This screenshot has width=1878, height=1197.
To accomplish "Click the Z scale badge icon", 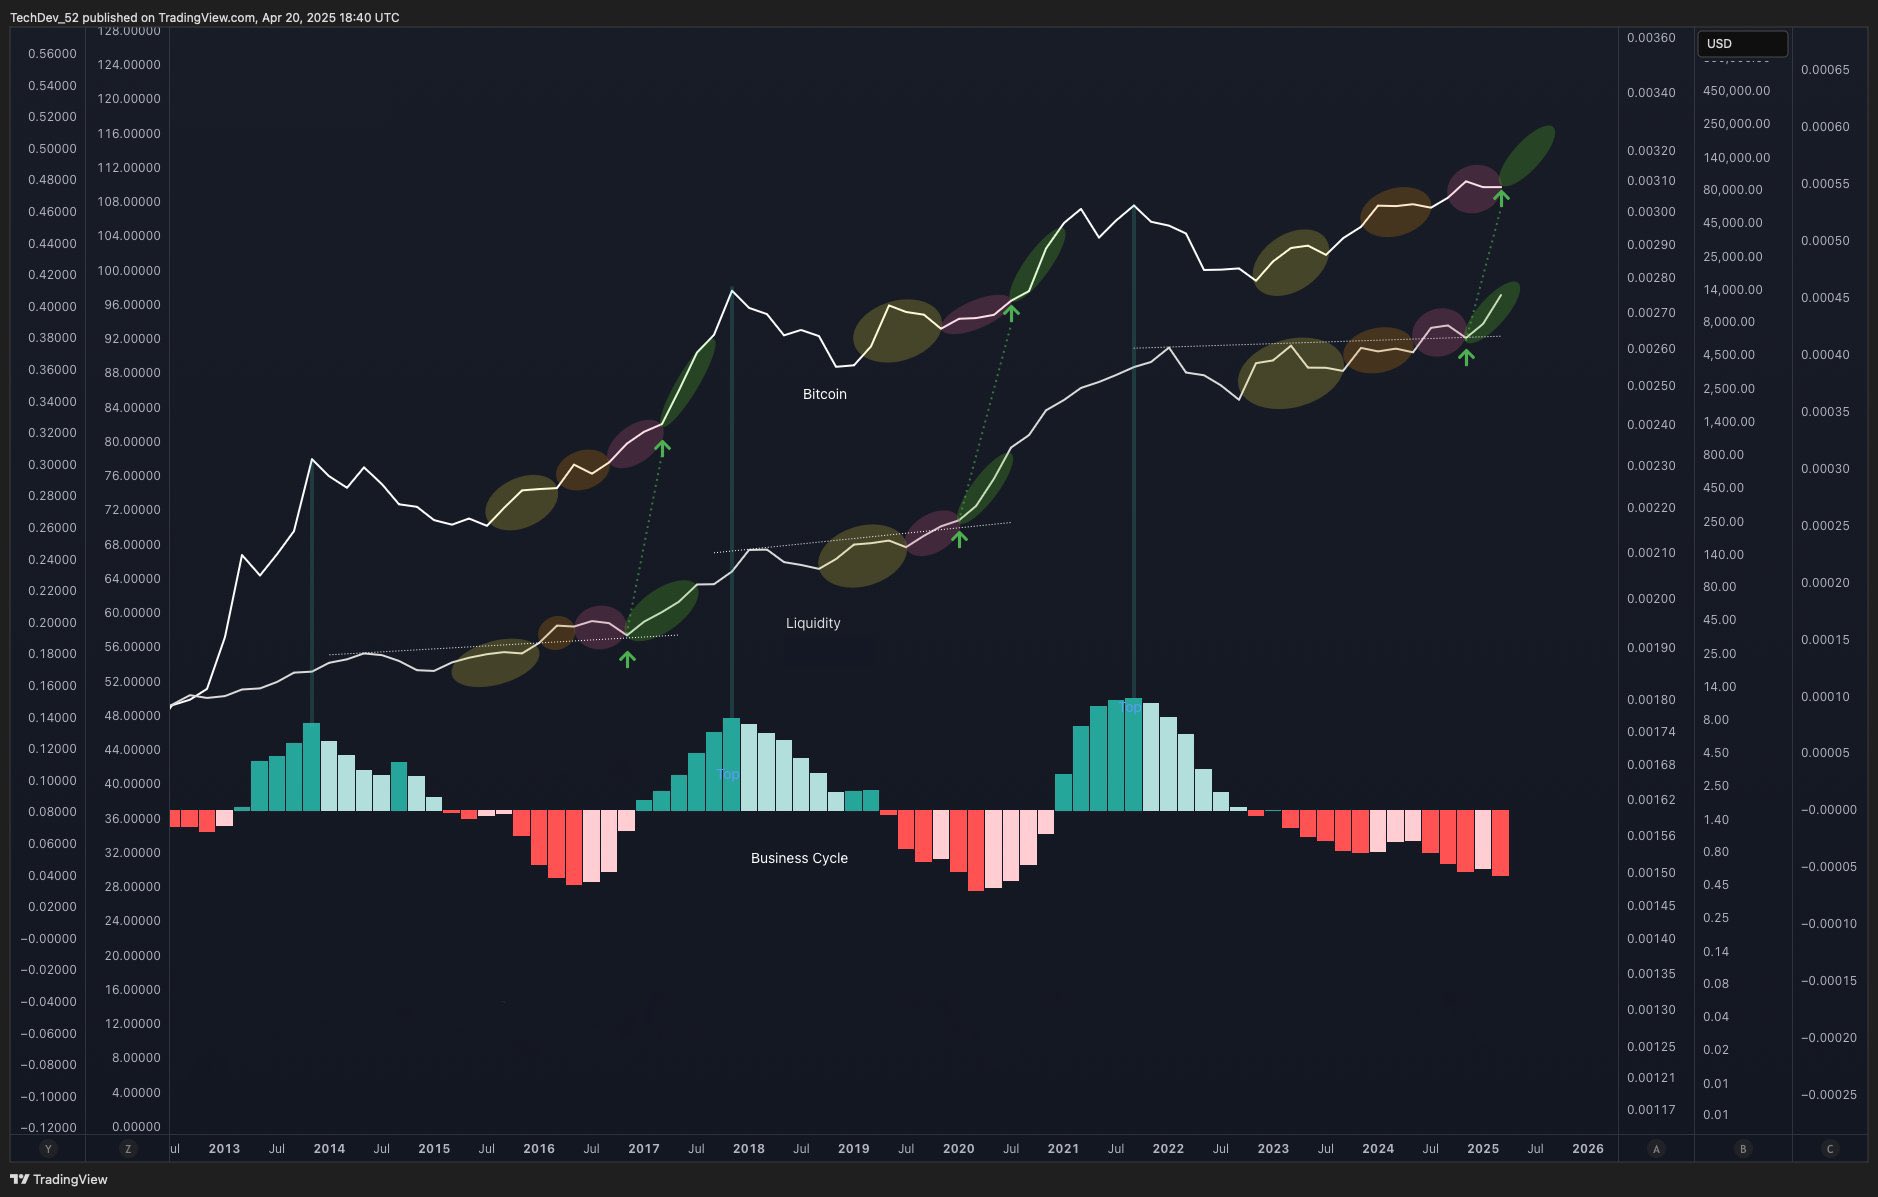I will tap(127, 1149).
